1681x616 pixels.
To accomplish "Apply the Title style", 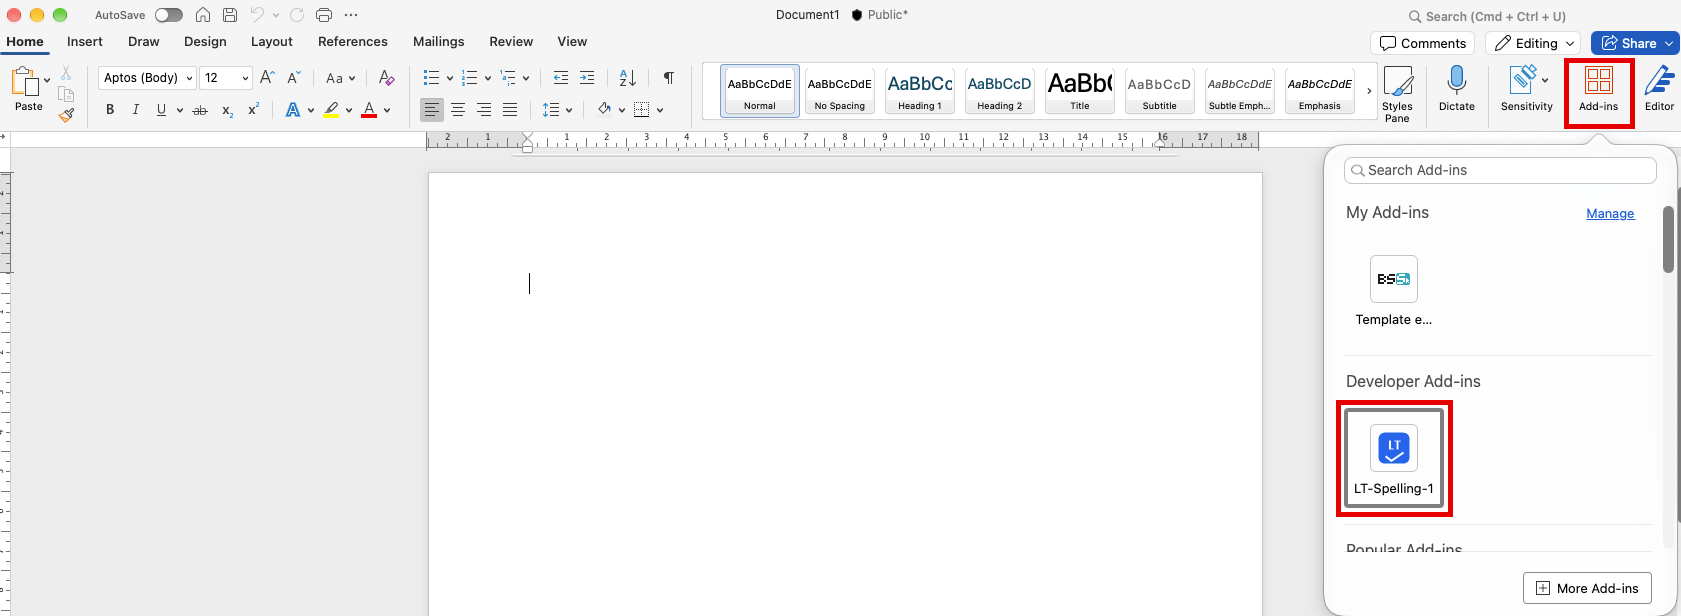I will [1080, 91].
